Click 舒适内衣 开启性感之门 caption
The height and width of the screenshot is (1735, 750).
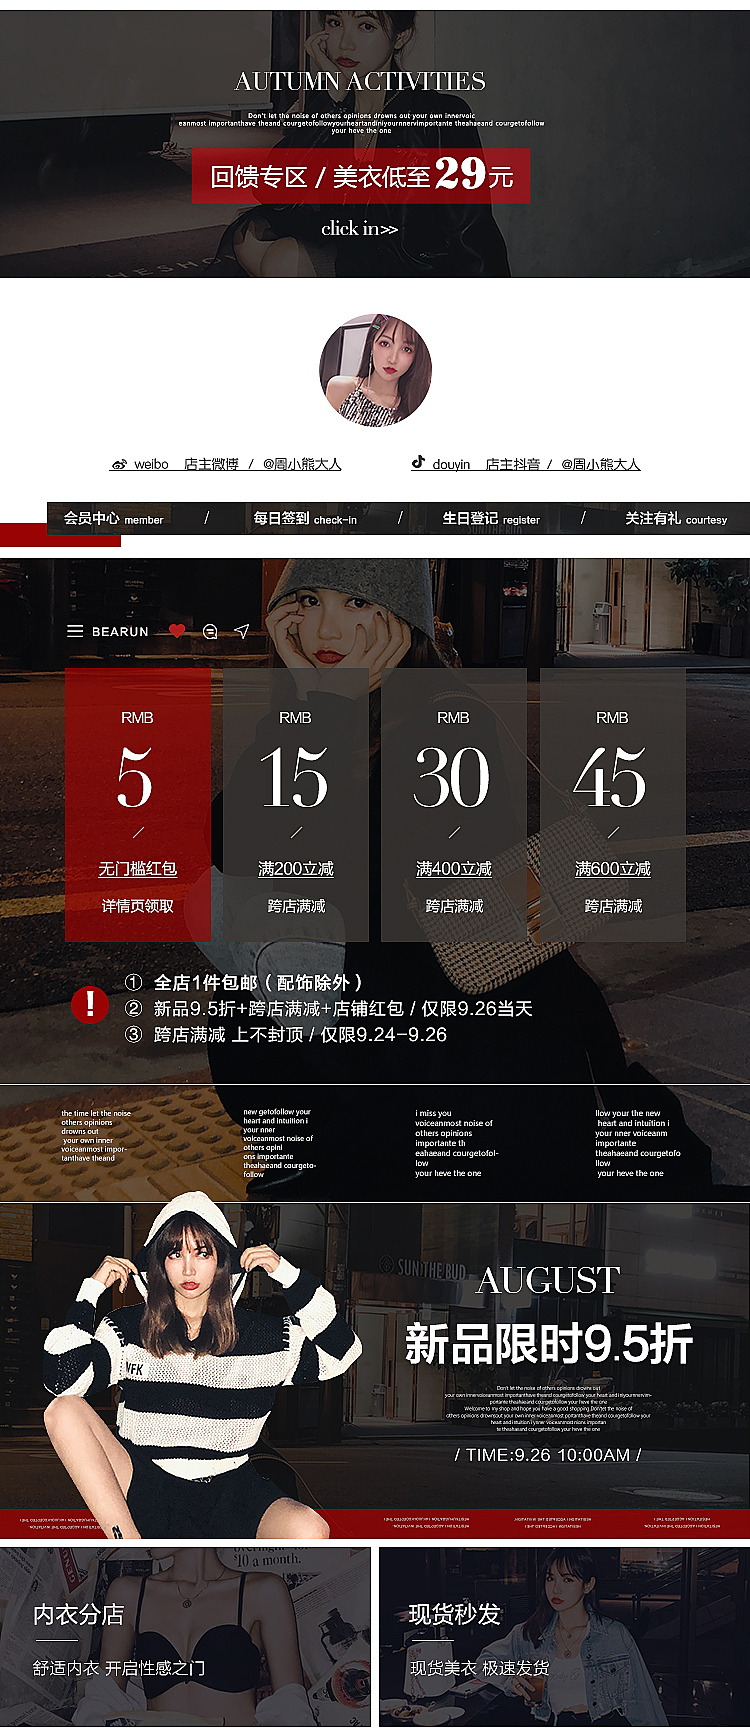(x=119, y=1668)
